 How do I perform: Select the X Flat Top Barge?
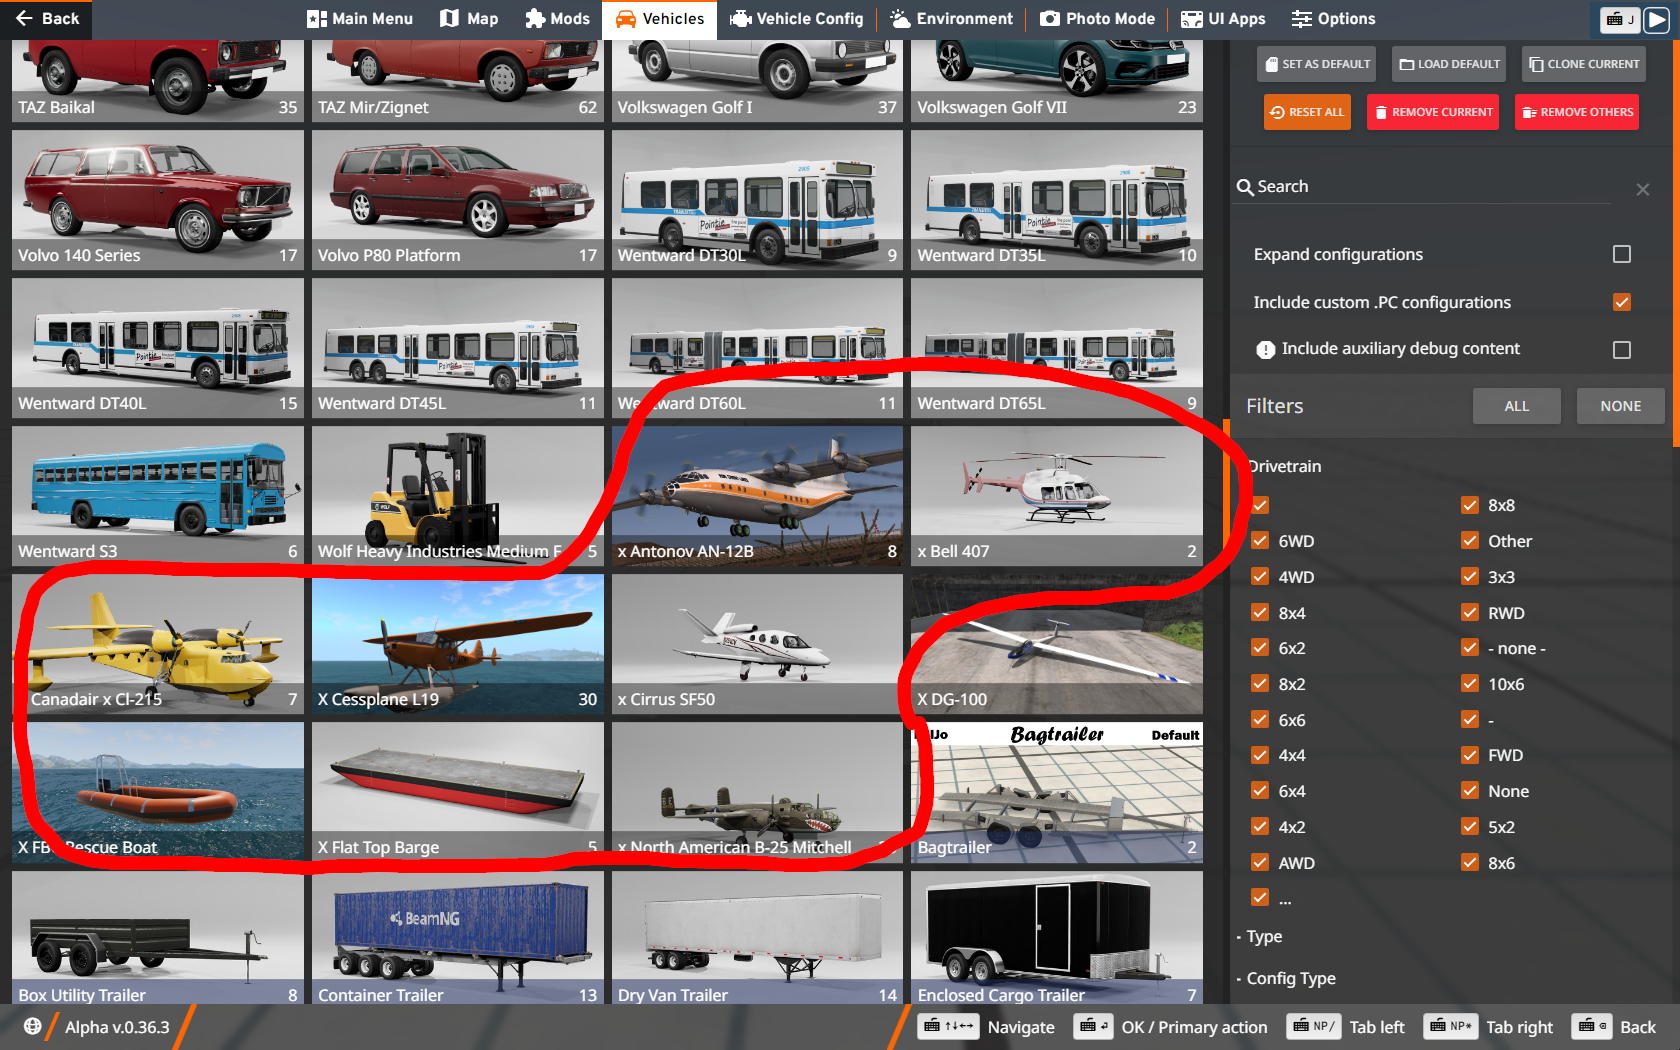[458, 792]
